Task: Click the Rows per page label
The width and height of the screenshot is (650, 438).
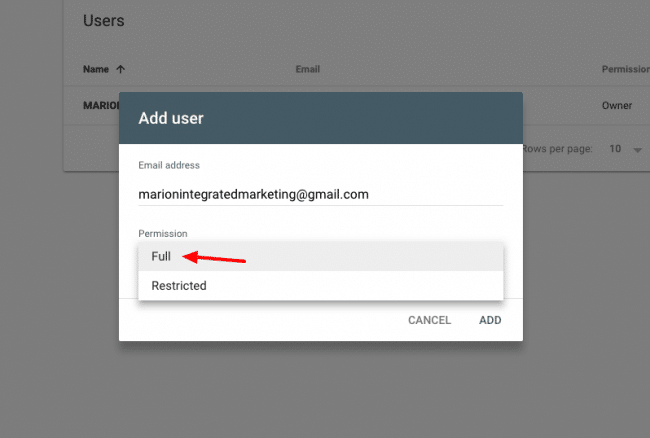Action: click(558, 149)
